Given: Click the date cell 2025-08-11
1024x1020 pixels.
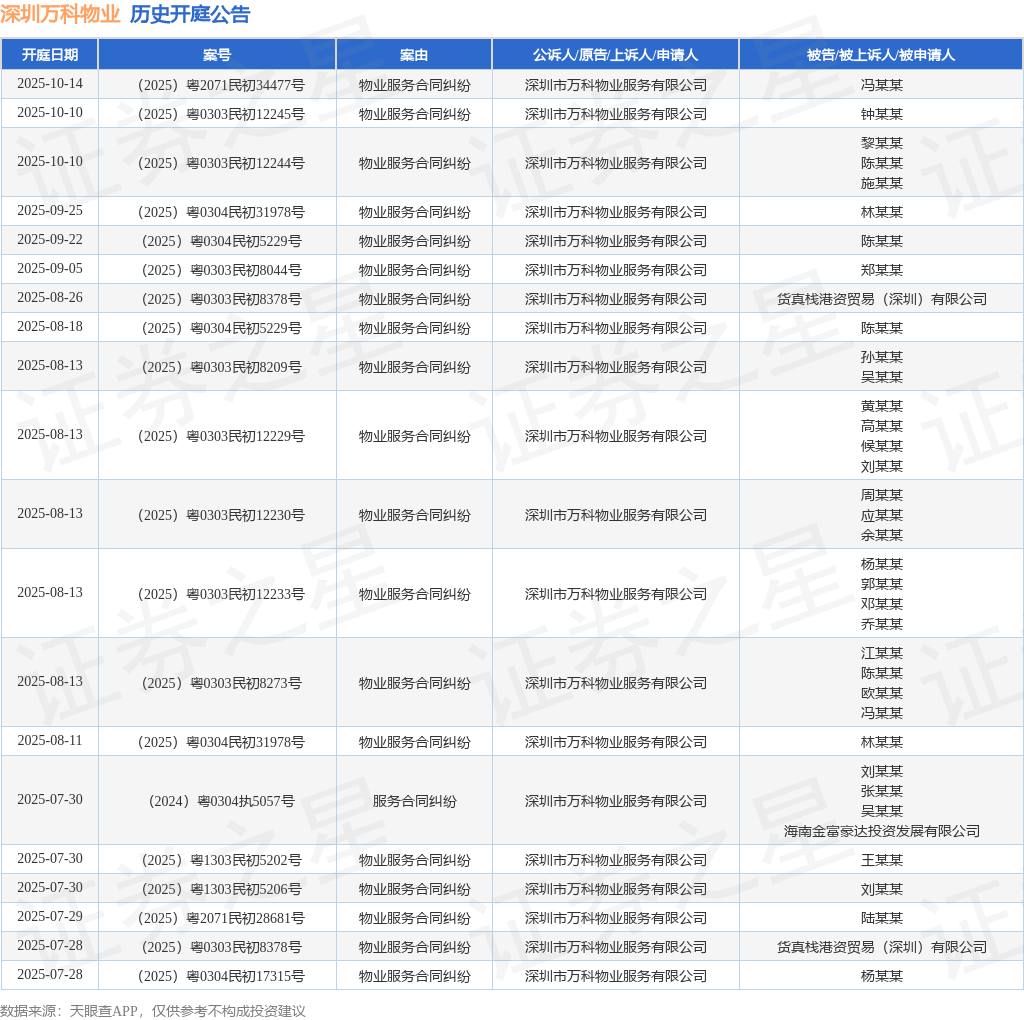Looking at the screenshot, I should (50, 740).
